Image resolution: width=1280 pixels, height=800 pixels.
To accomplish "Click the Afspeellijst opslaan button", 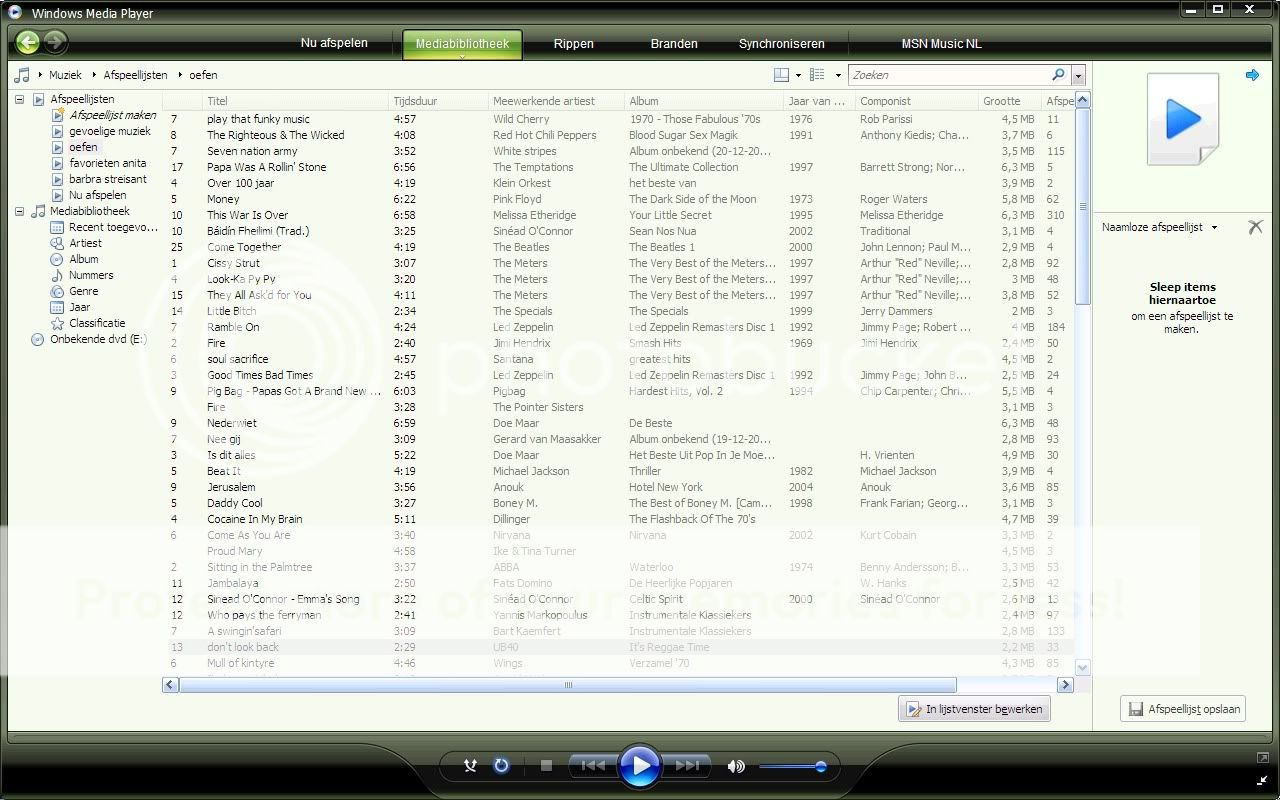I will click(x=1183, y=709).
